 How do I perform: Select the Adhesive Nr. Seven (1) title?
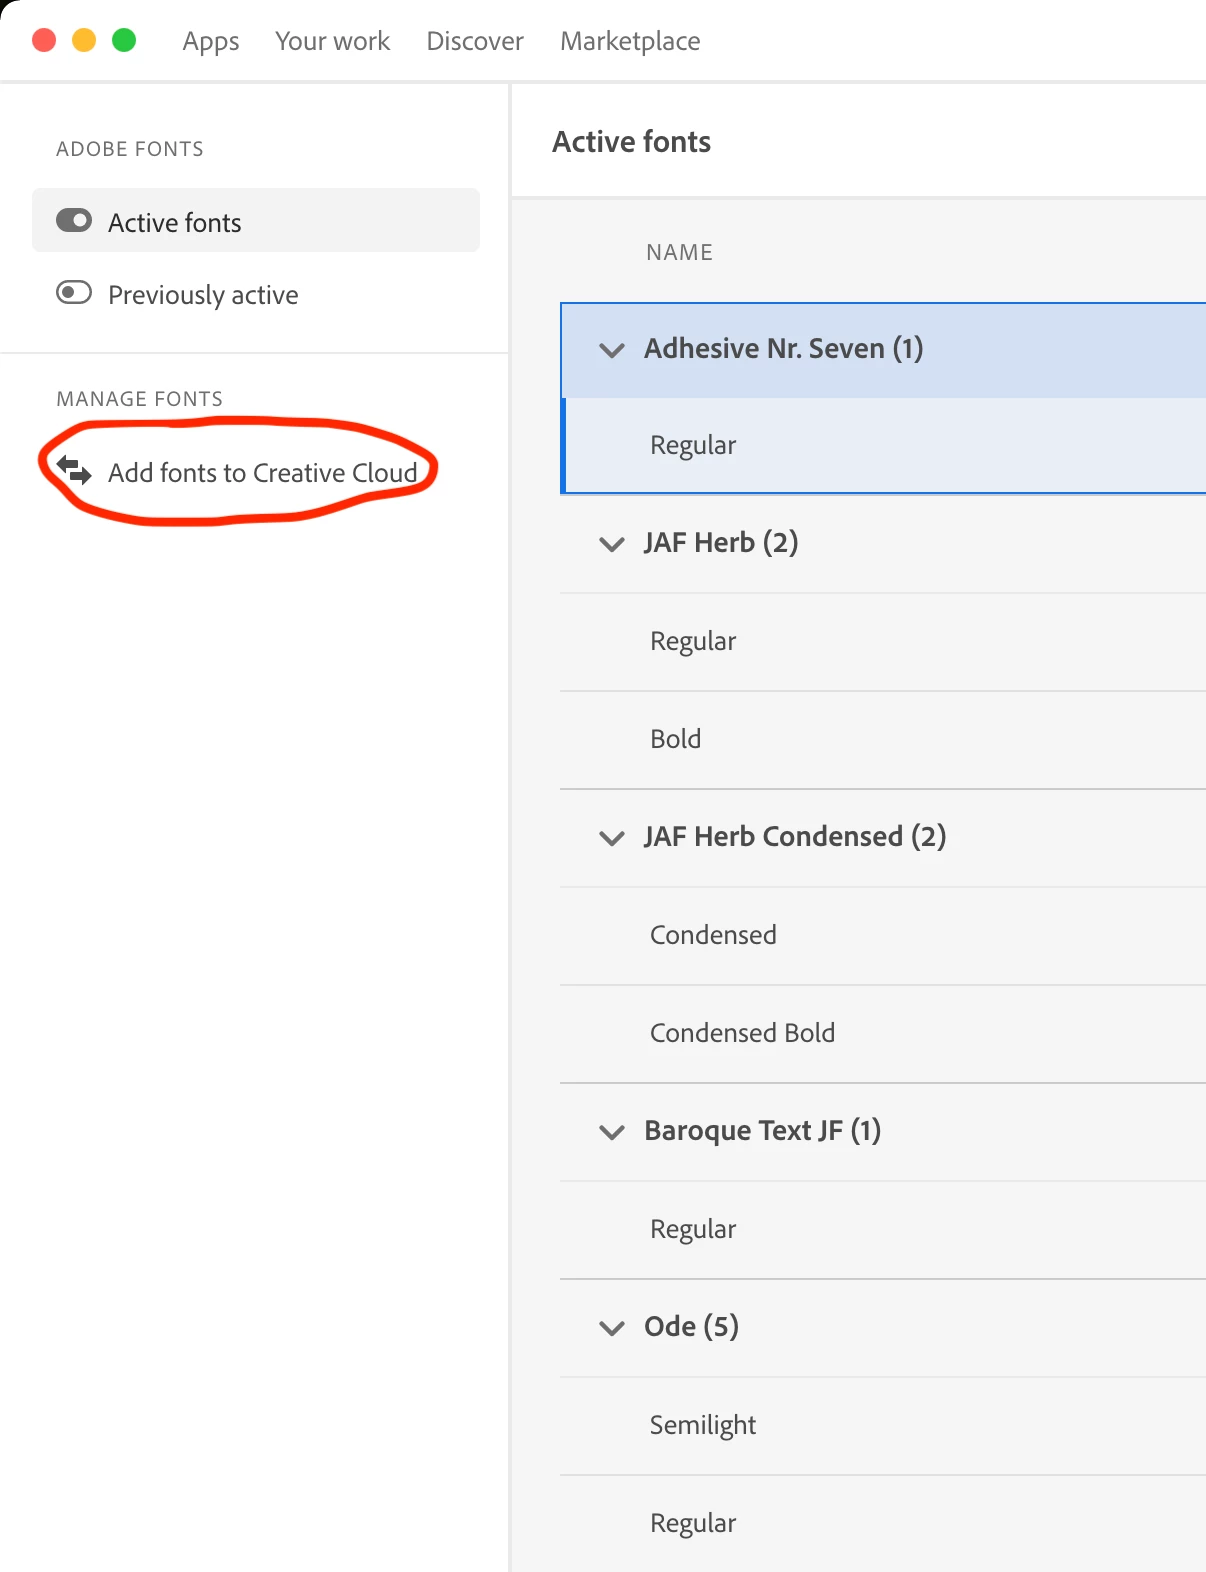click(784, 348)
